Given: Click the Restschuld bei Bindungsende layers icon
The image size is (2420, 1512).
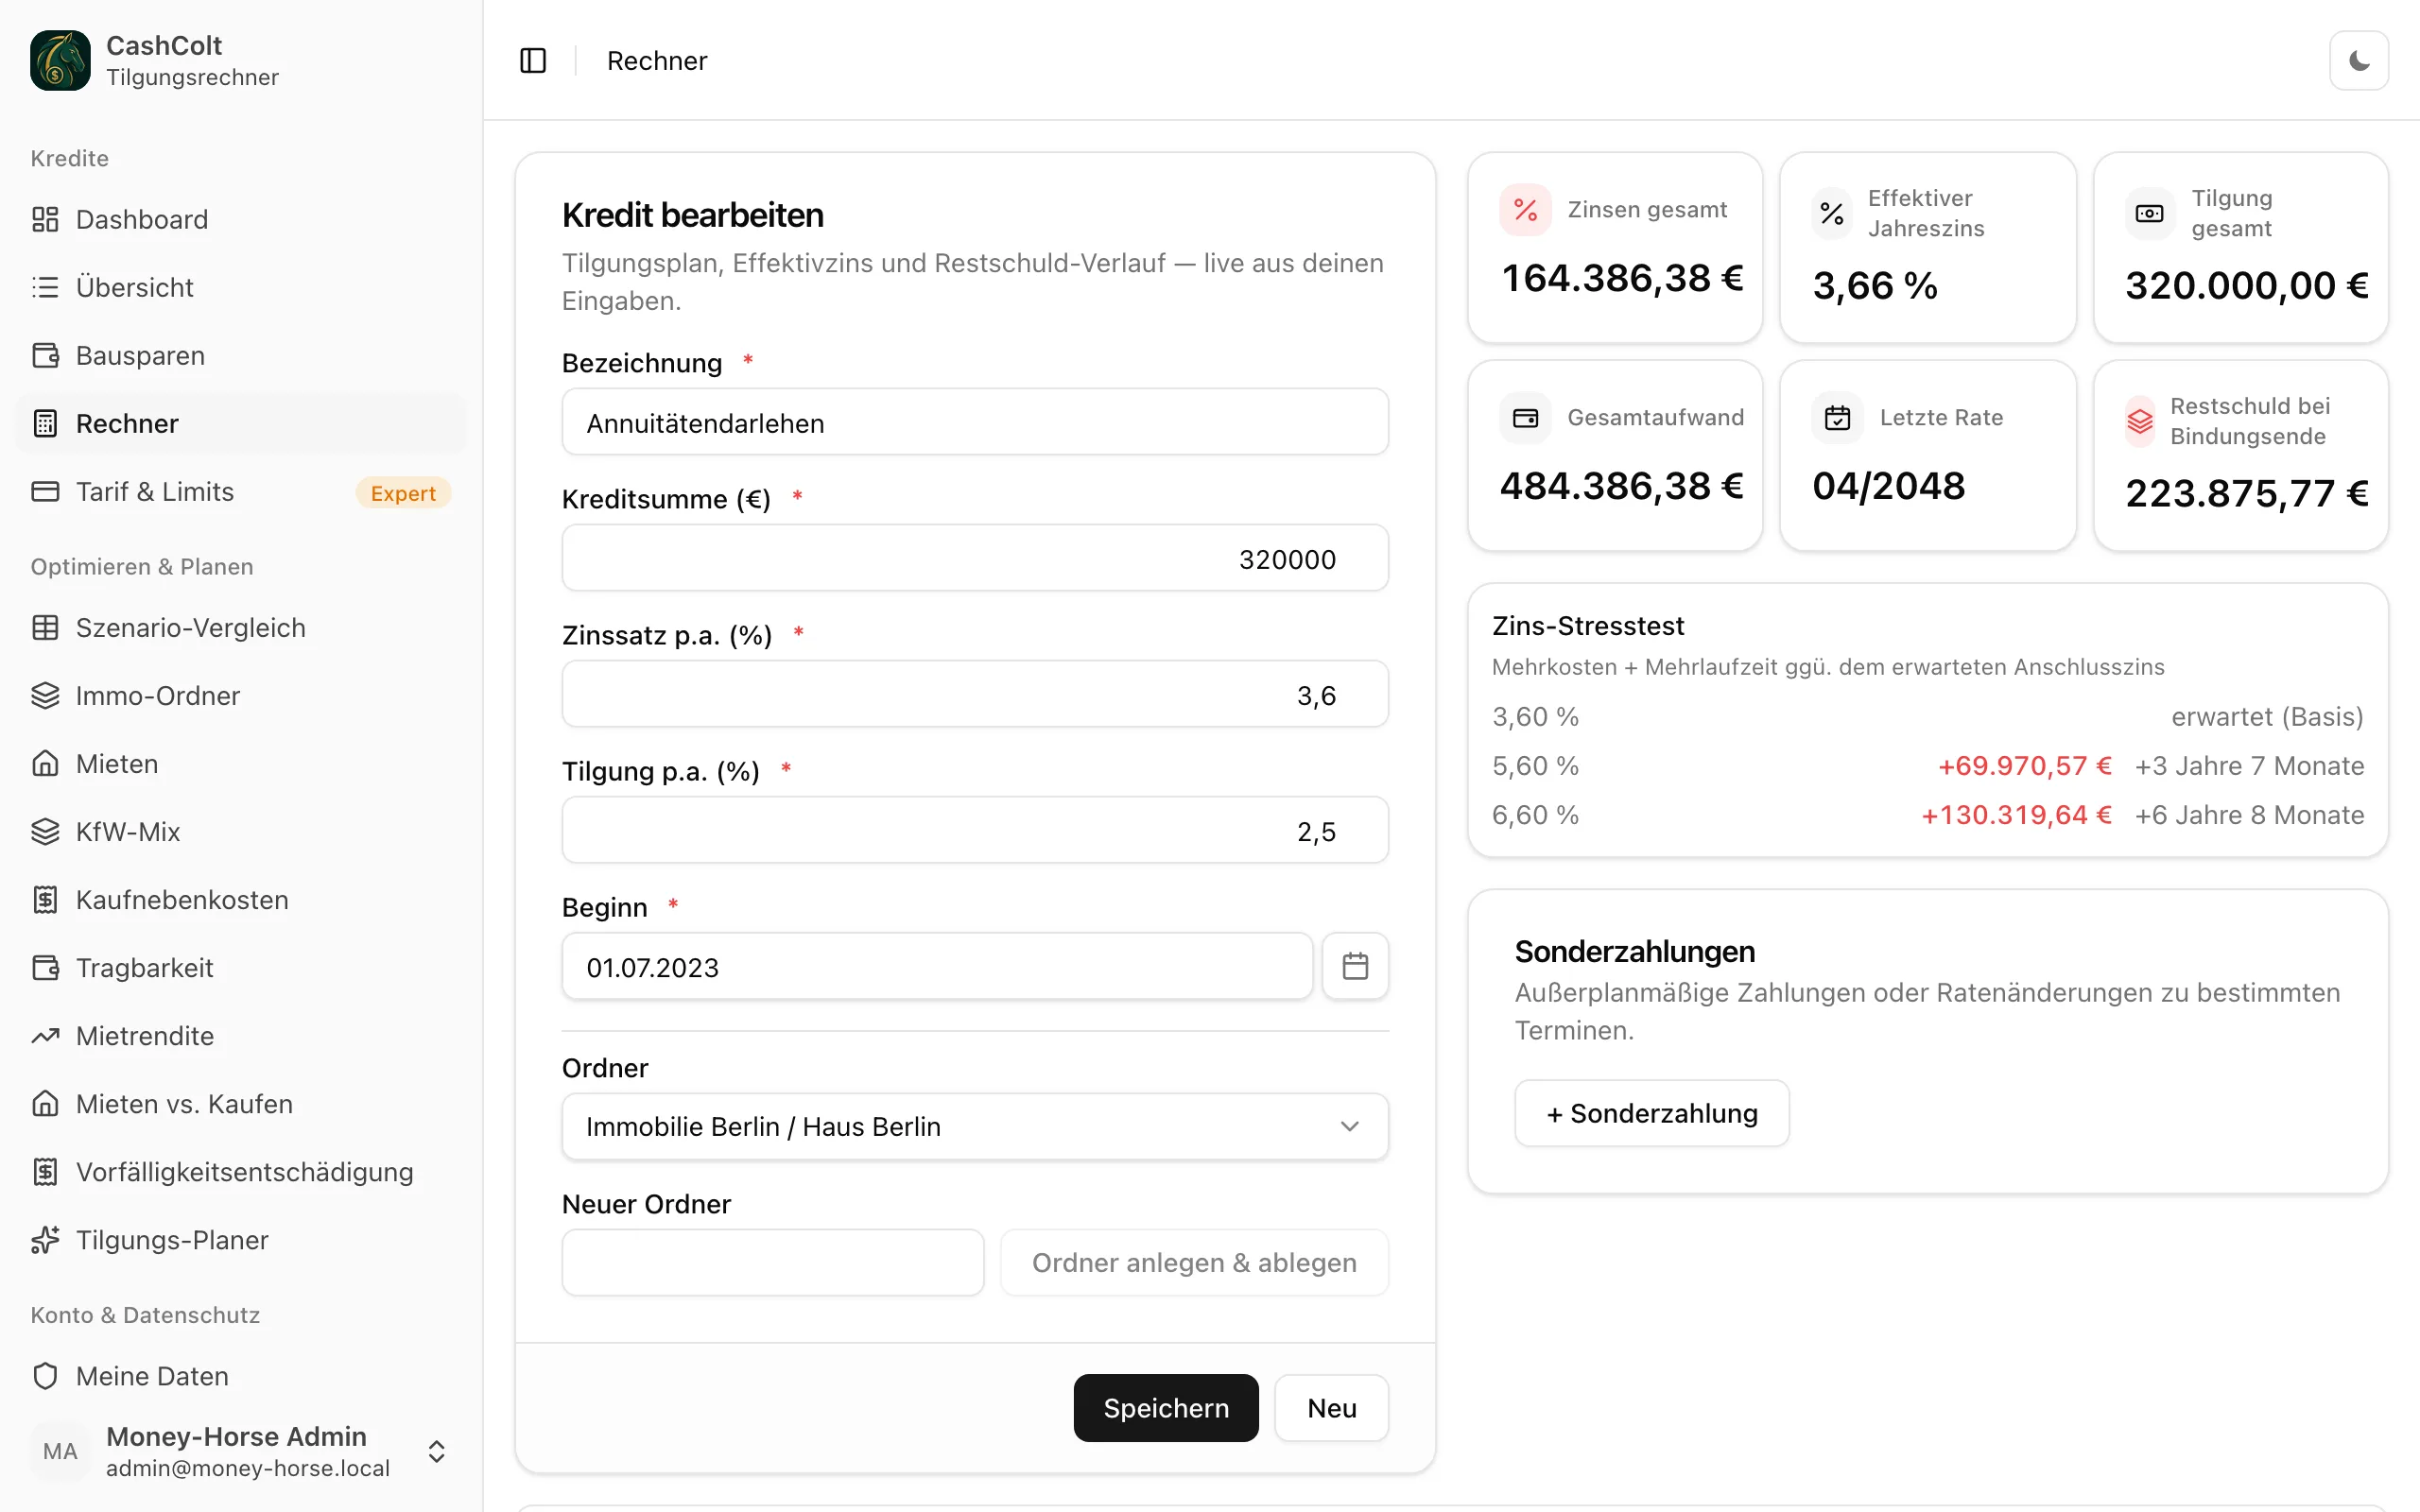Looking at the screenshot, I should pos(2139,421).
